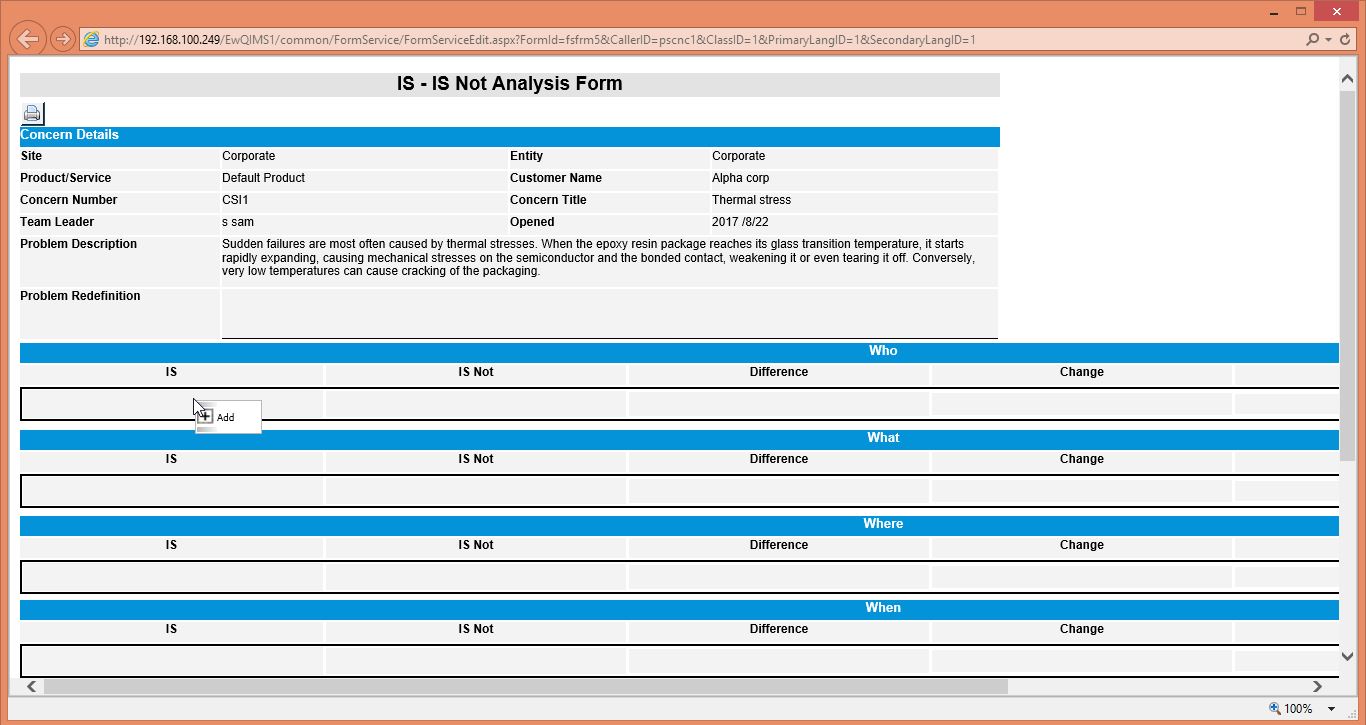
Task: Click the 'Change' column header under What
Action: tap(1082, 459)
